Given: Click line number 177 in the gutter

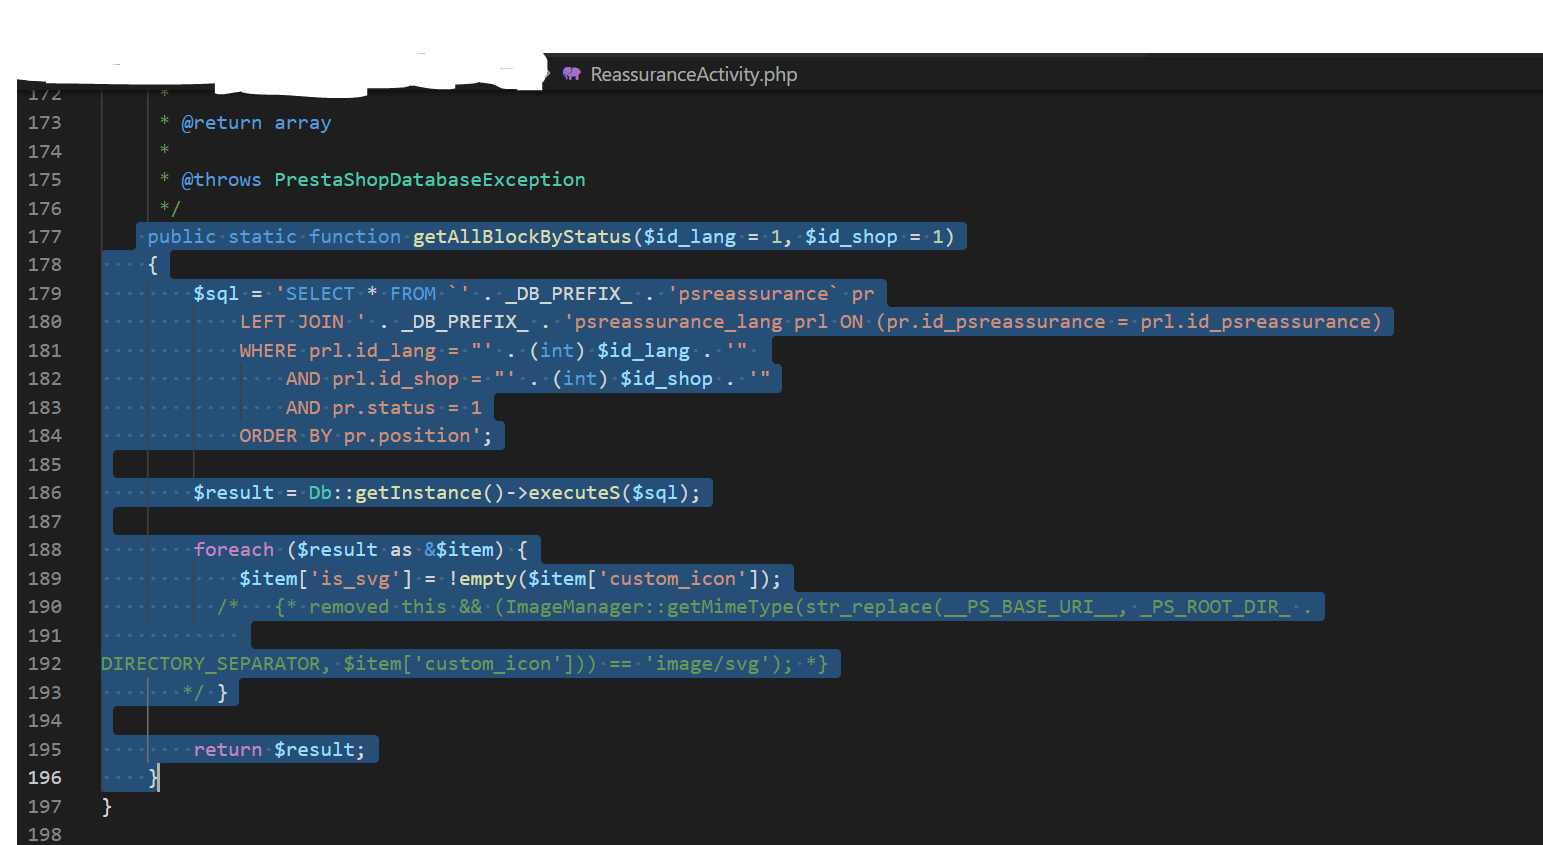Looking at the screenshot, I should [44, 236].
